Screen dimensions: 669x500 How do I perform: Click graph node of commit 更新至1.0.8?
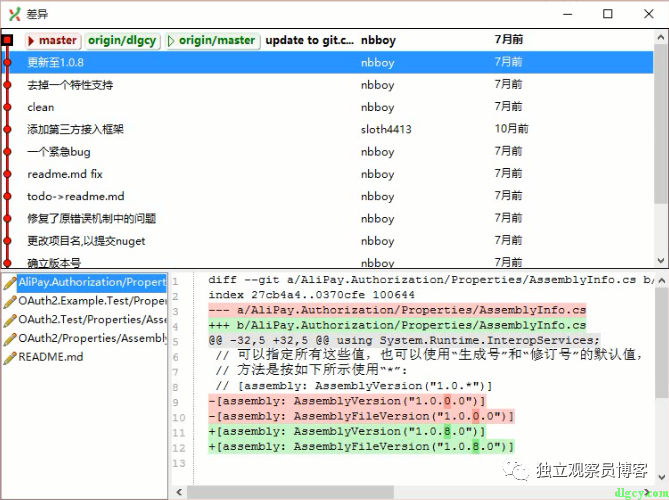7,62
